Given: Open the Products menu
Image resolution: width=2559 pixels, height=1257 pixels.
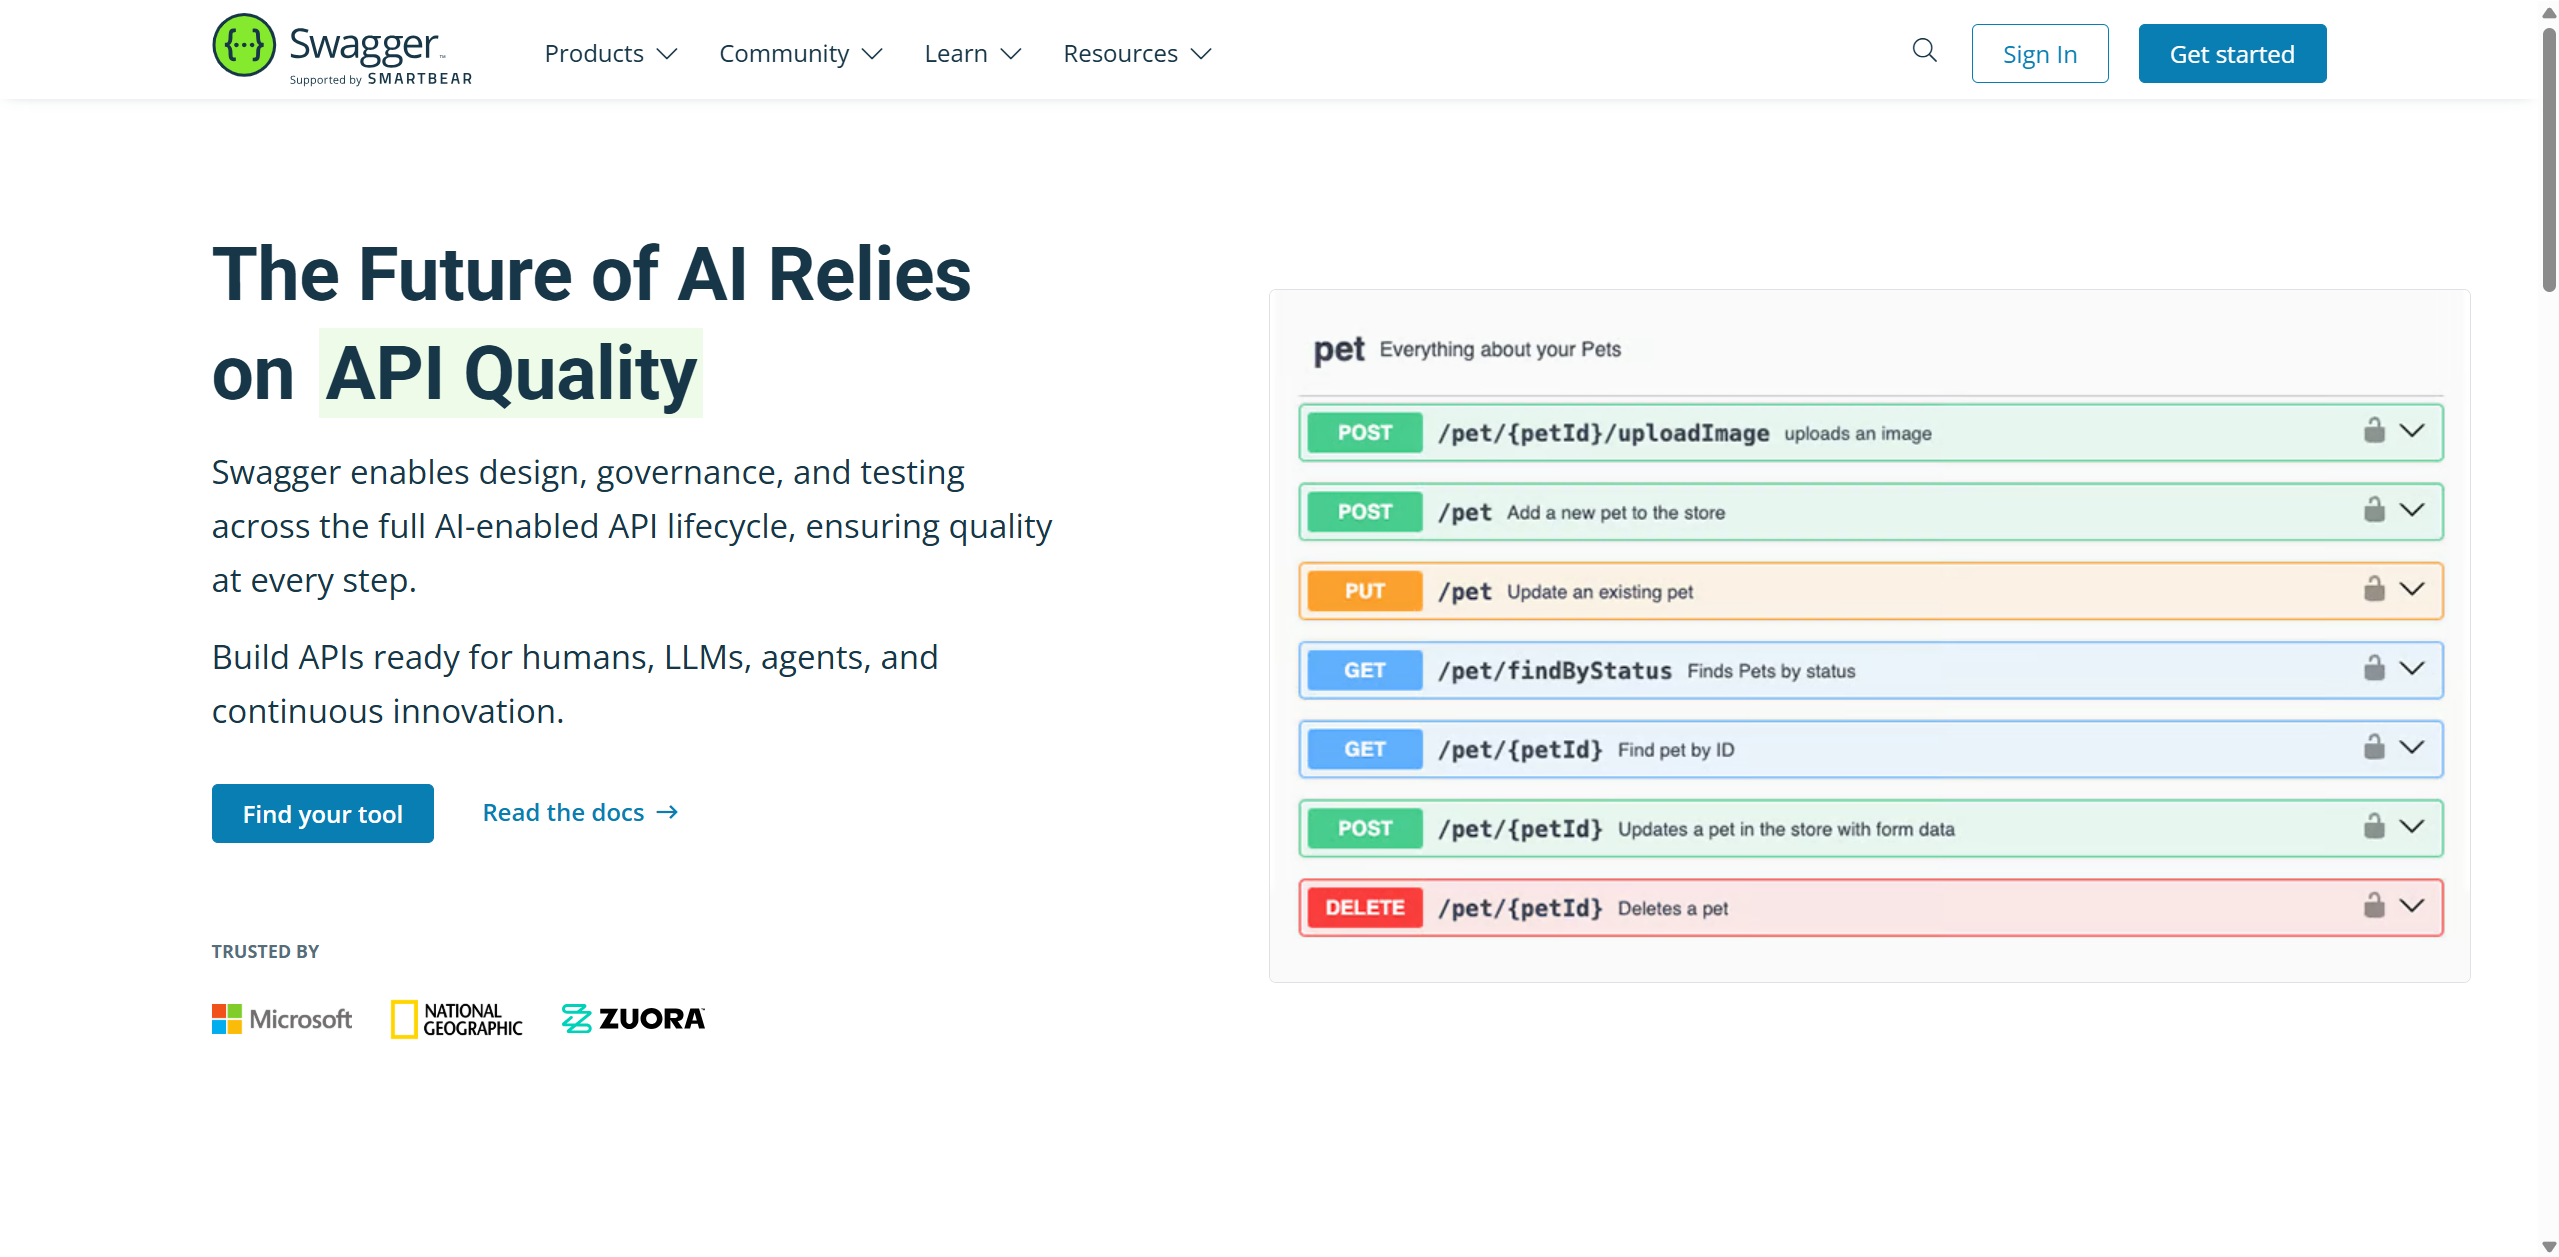Looking at the screenshot, I should 610,54.
